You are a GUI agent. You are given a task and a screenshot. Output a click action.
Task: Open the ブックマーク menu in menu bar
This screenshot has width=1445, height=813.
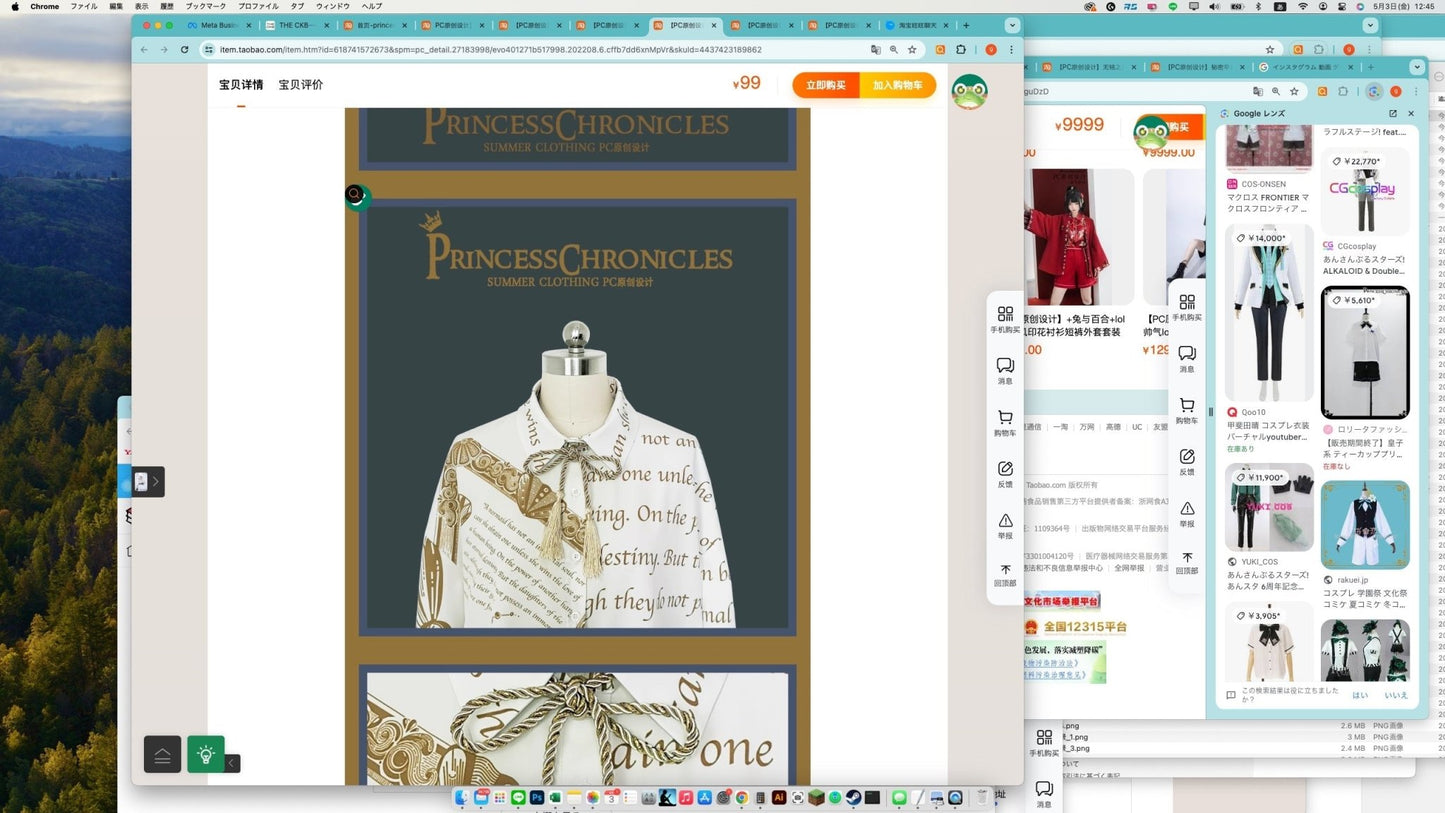coord(206,6)
